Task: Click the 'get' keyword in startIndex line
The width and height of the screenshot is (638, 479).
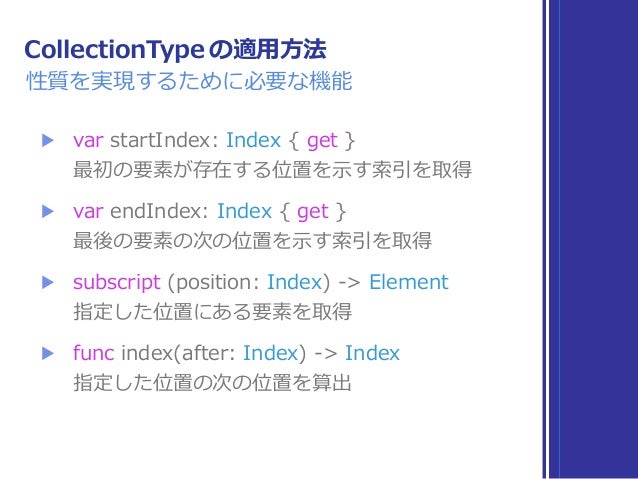Action: point(322,142)
